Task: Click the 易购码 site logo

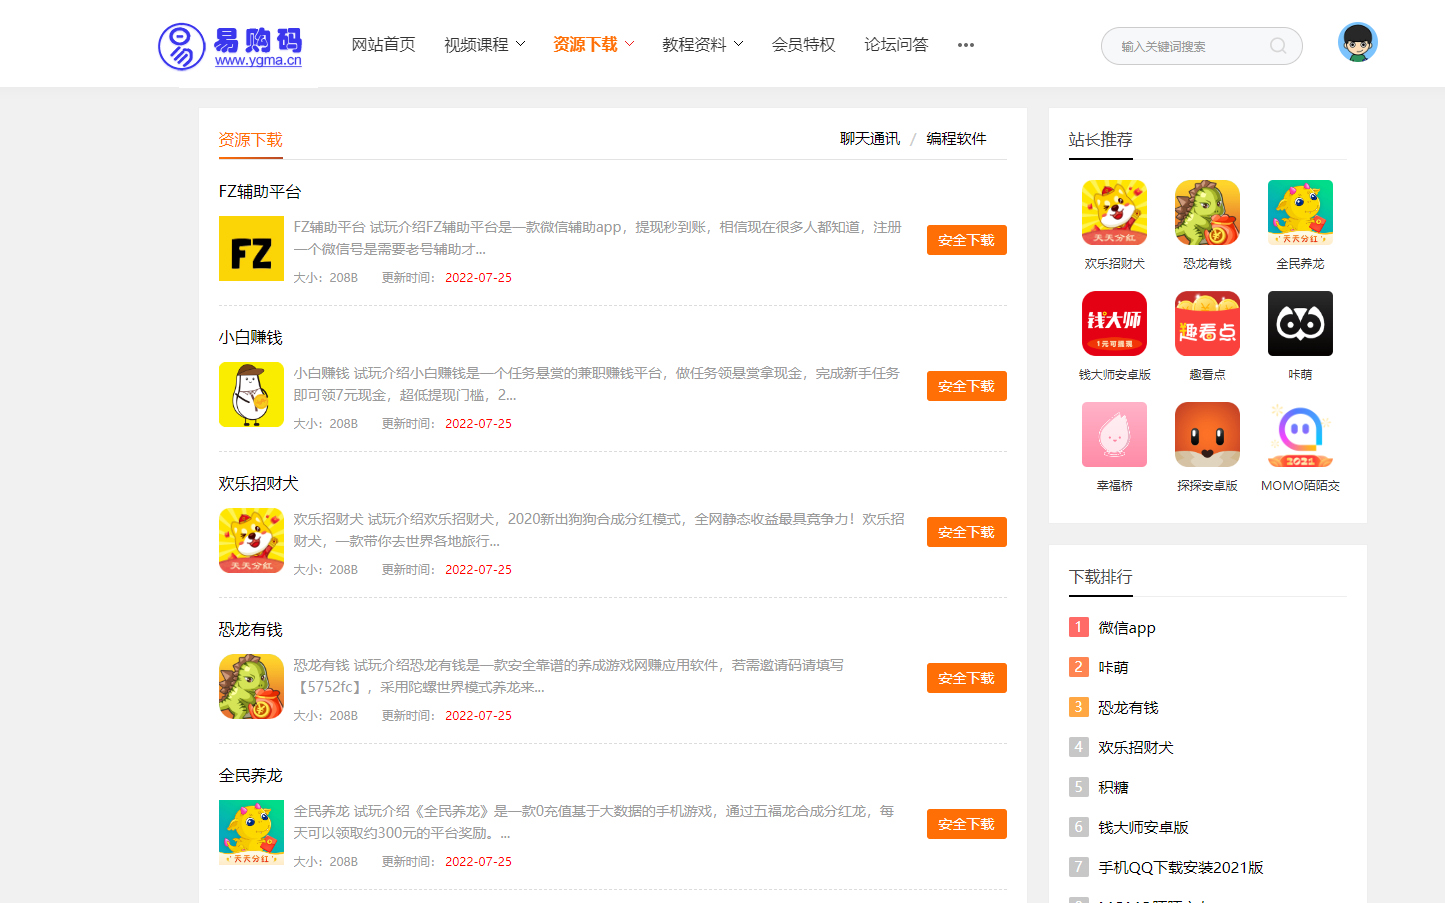Action: coord(230,46)
